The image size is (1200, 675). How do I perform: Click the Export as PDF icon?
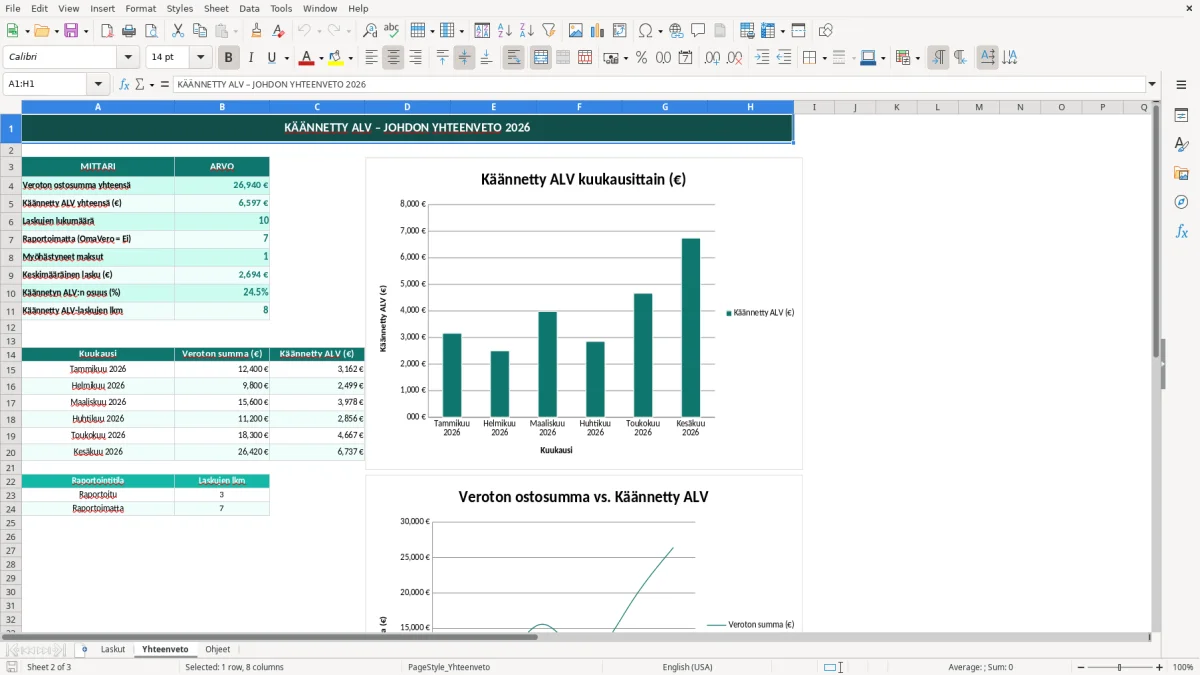coord(107,31)
